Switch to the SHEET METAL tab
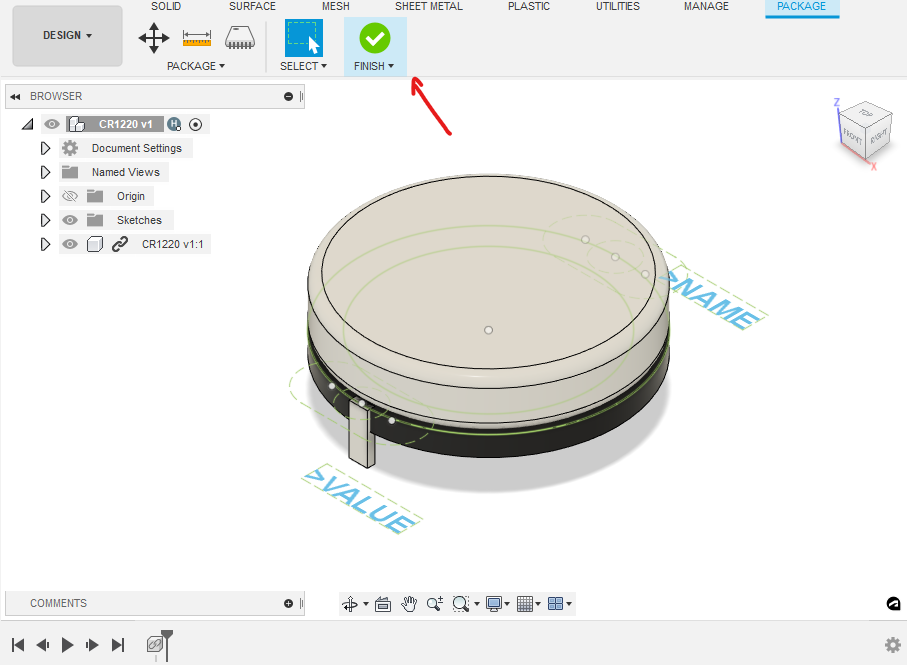Screen dimensions: 907x665 [429, 6]
